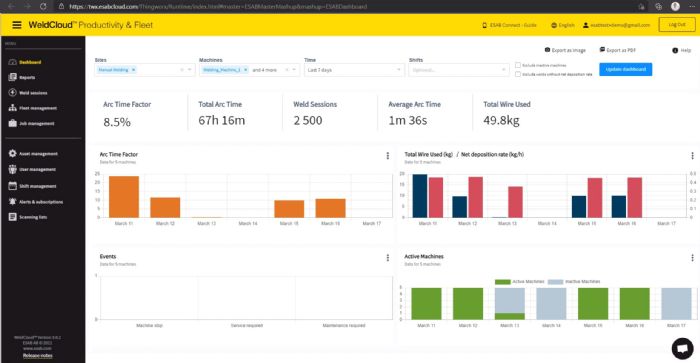Expand the Shifts dropdown

coord(458,70)
